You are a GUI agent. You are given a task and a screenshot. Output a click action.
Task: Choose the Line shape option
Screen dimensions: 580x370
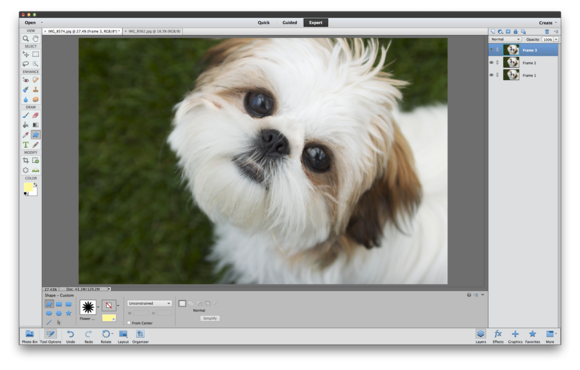click(49, 323)
